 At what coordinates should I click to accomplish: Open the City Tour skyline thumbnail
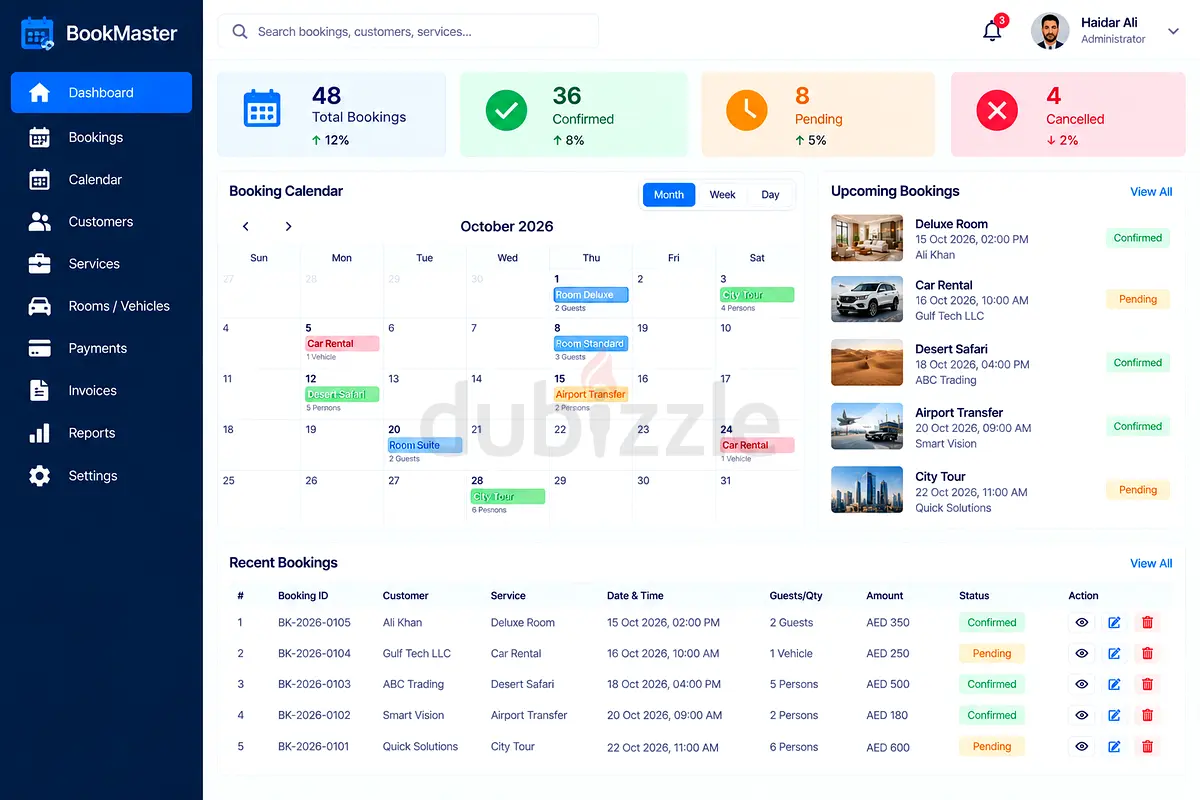(867, 490)
